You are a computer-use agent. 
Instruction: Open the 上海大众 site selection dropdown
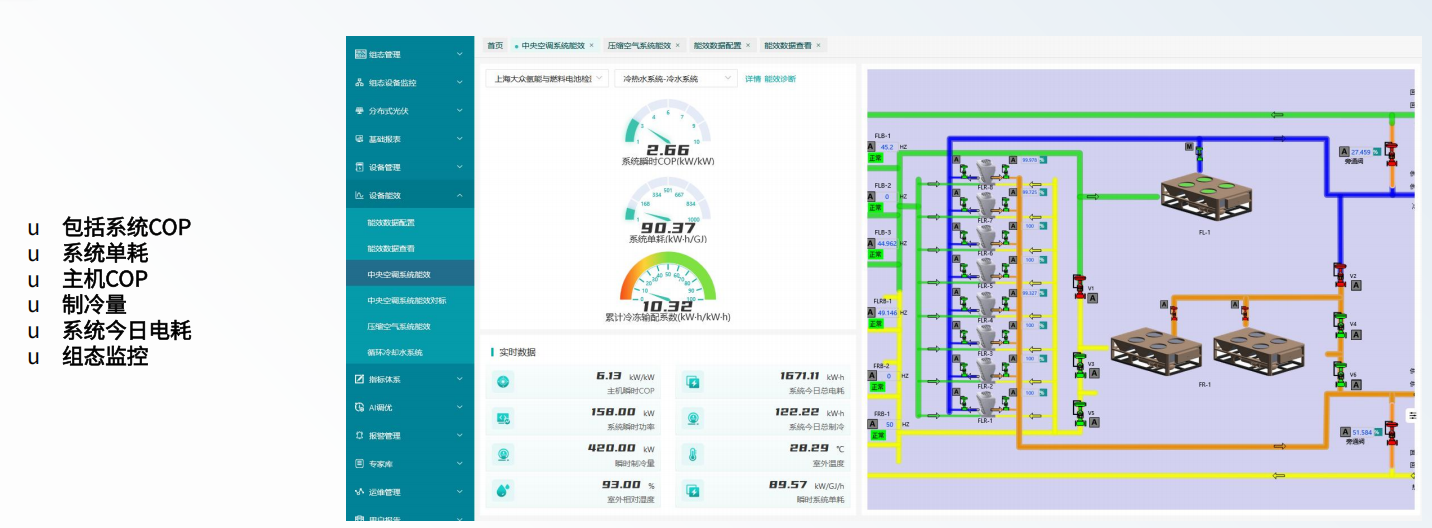pos(546,78)
